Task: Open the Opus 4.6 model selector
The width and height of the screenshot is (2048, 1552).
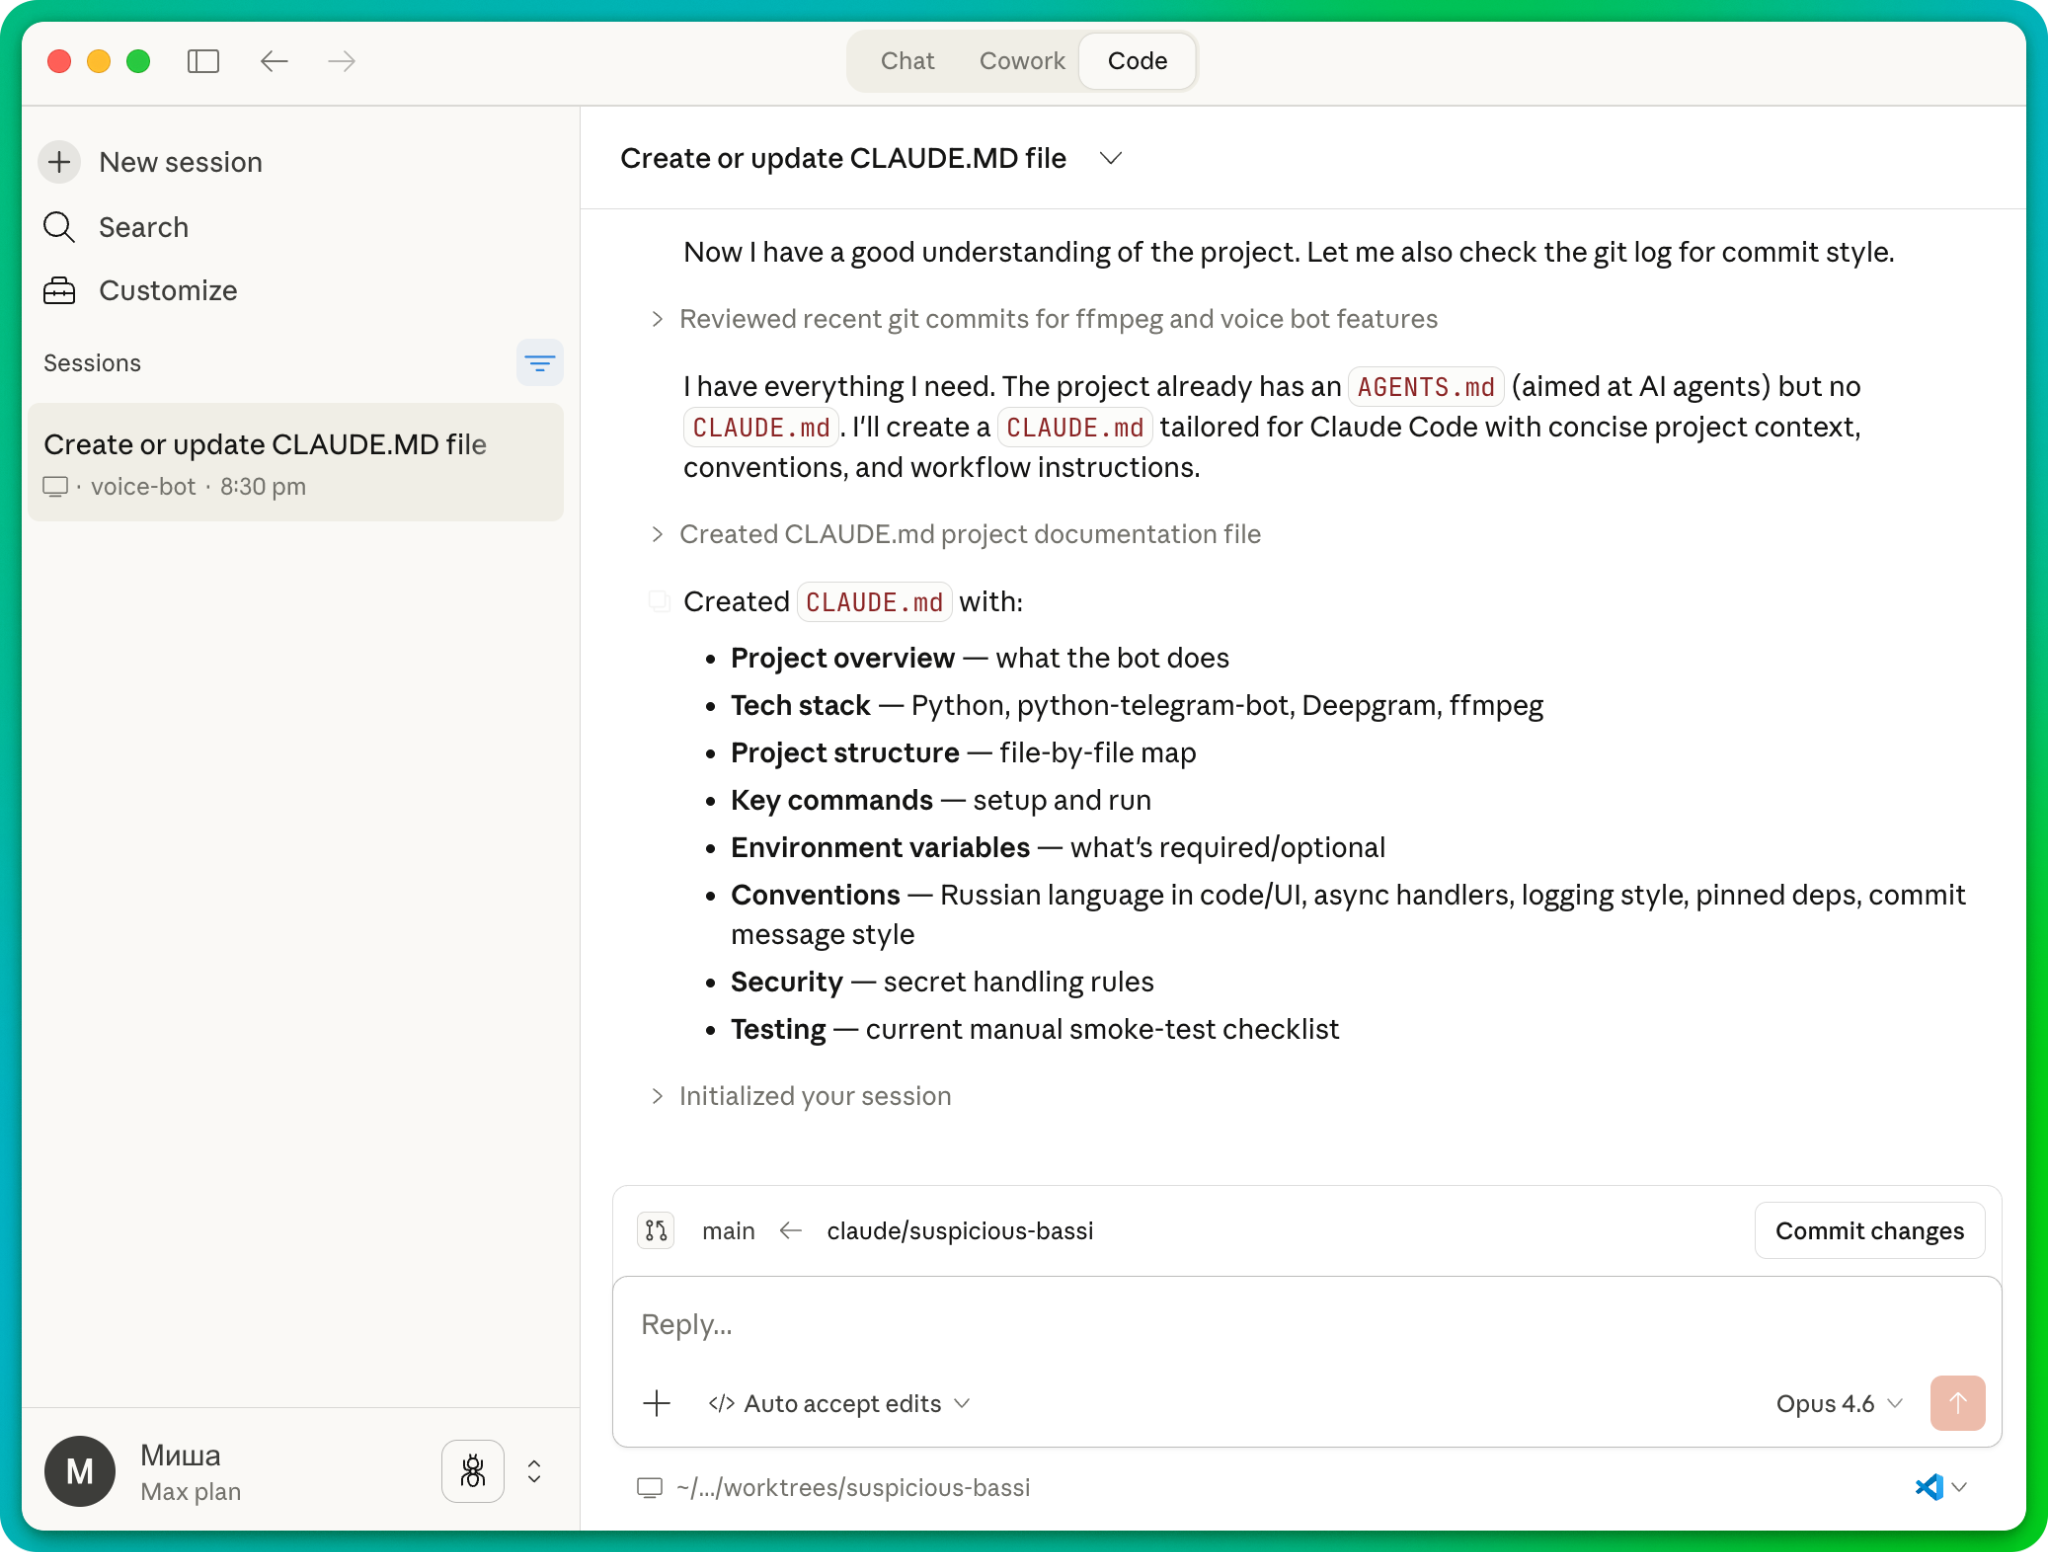Action: pyautogui.click(x=1838, y=1403)
